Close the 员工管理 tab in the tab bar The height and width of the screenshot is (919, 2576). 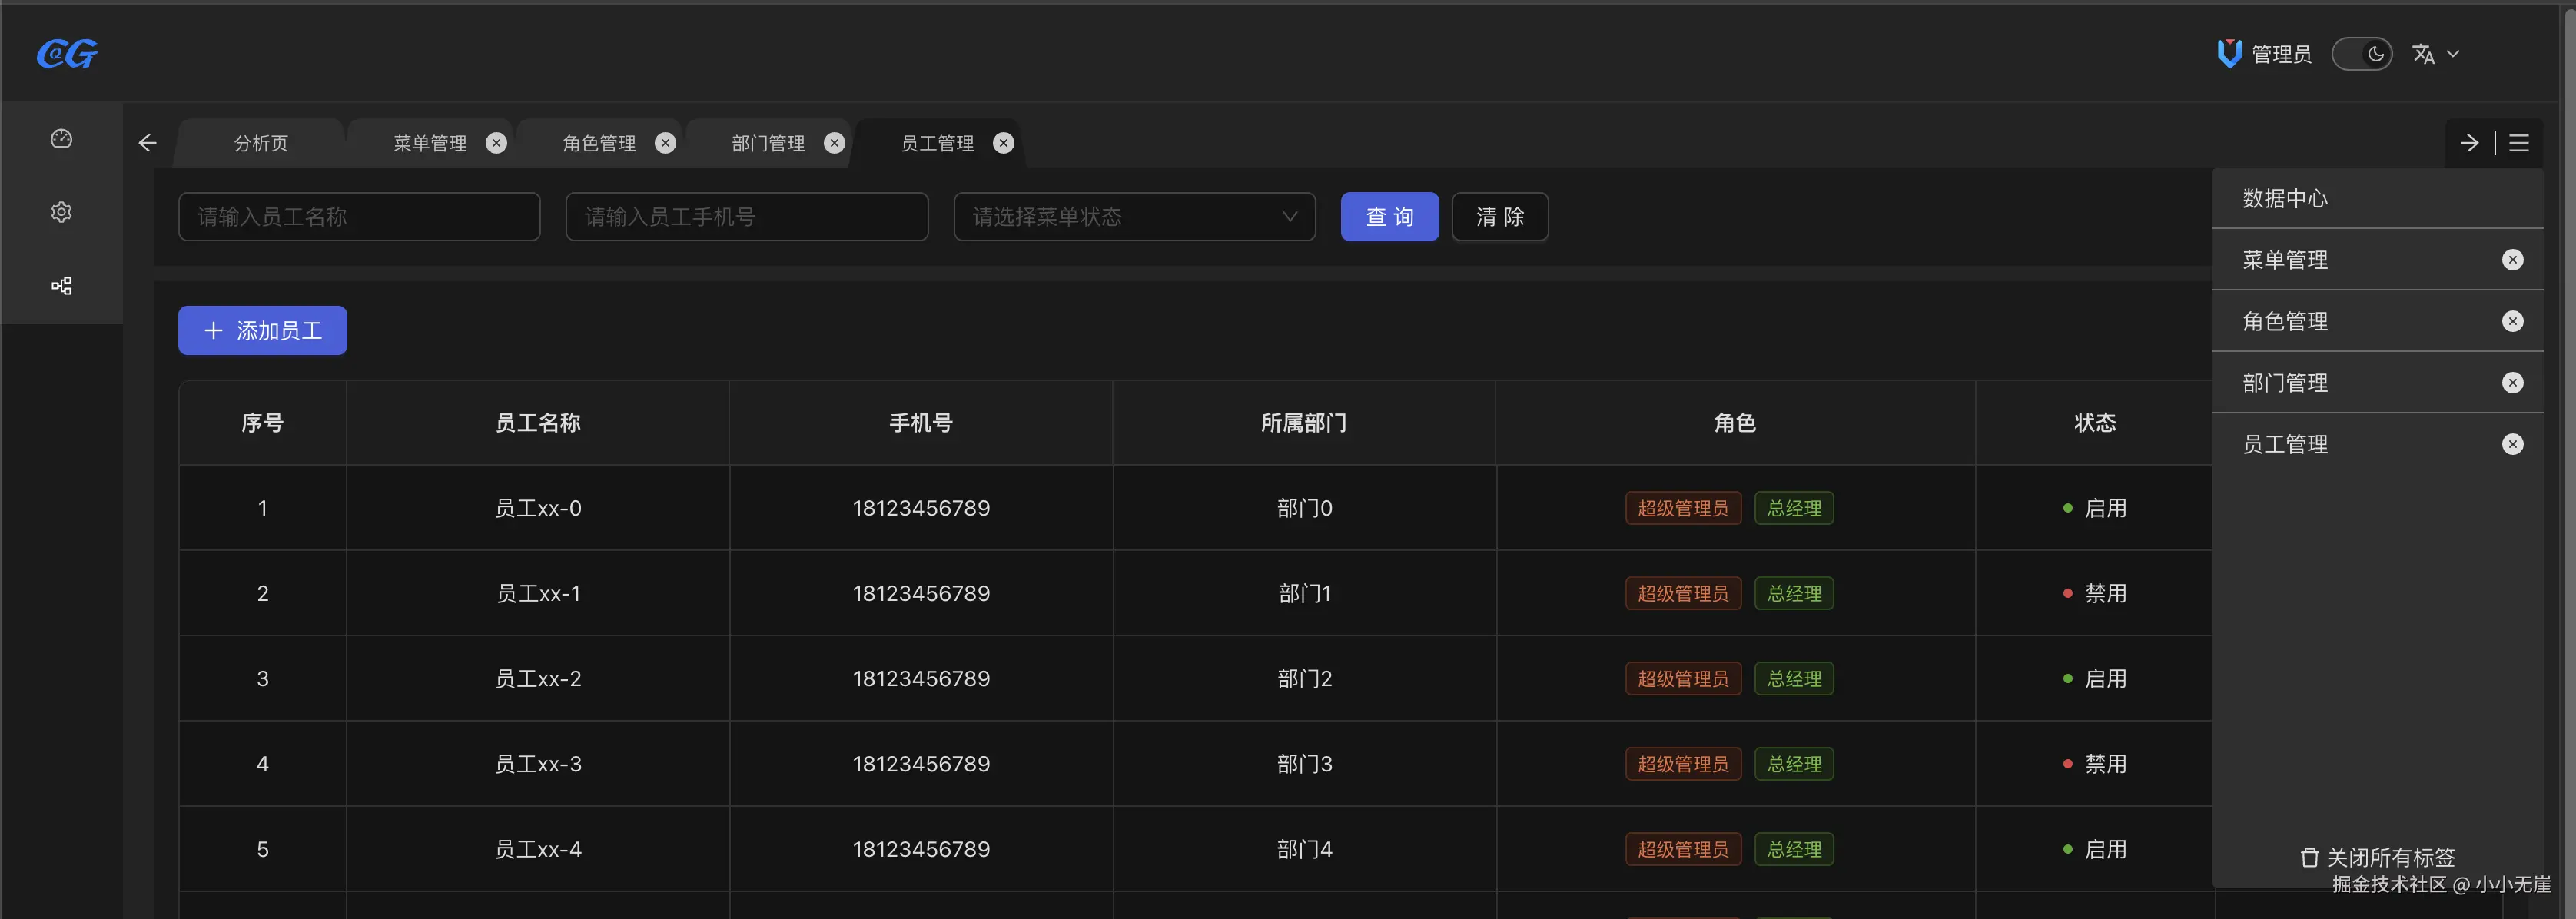point(1003,143)
